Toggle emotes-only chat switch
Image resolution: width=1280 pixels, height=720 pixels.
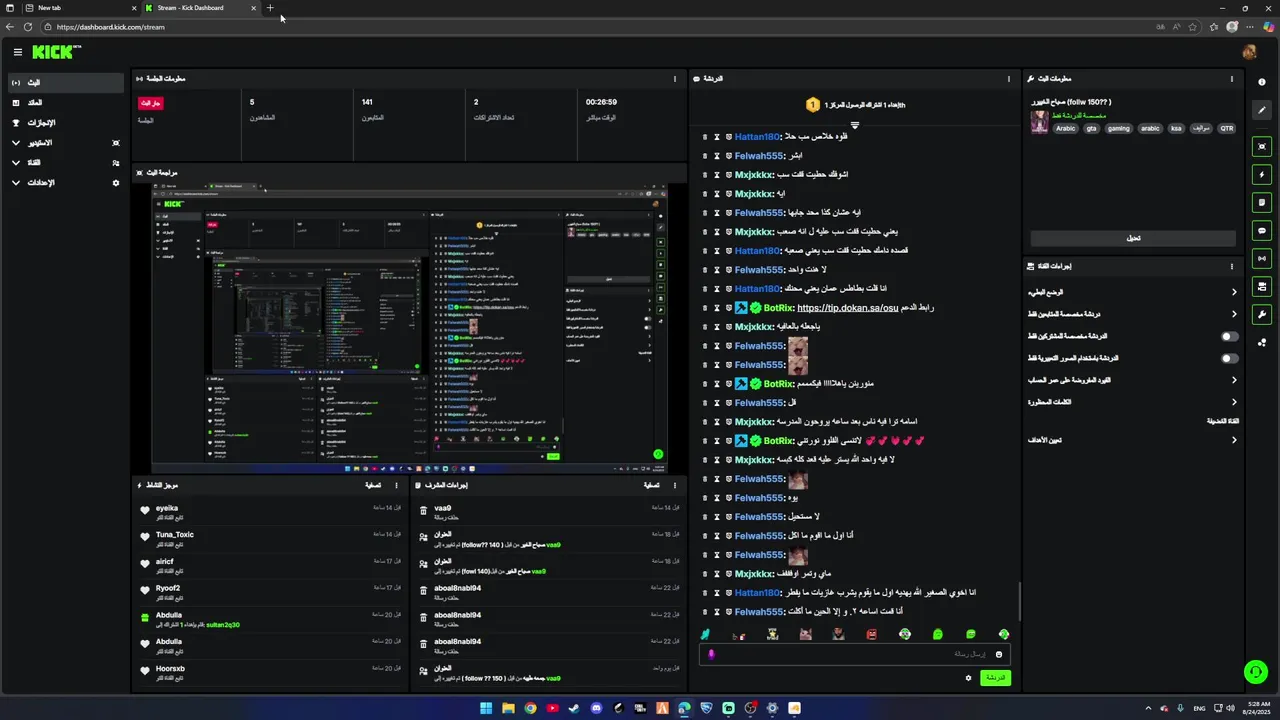click(x=1229, y=358)
